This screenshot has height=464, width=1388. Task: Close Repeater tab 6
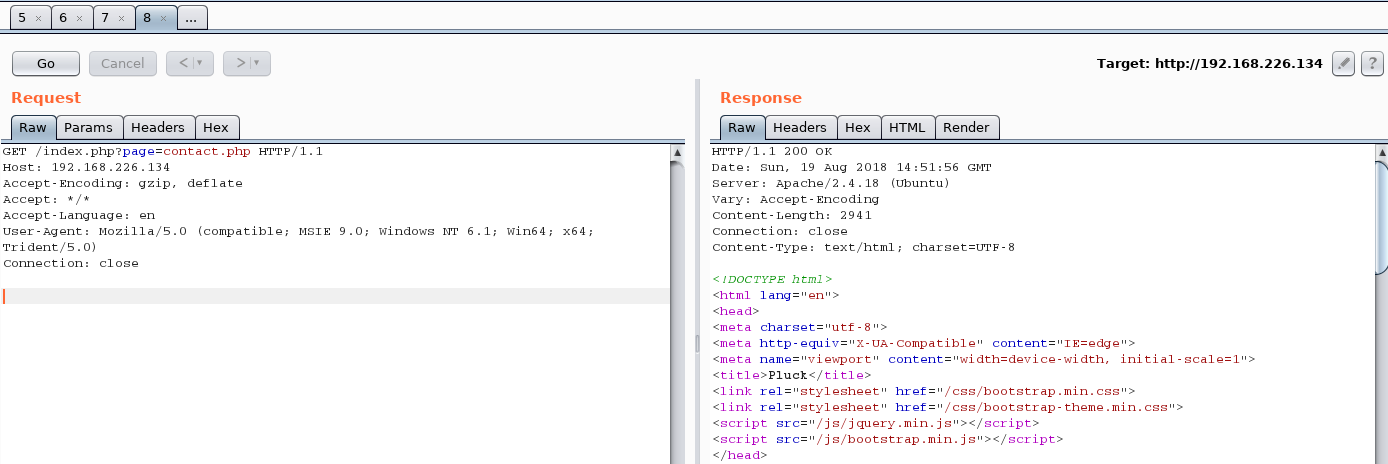(x=80, y=18)
